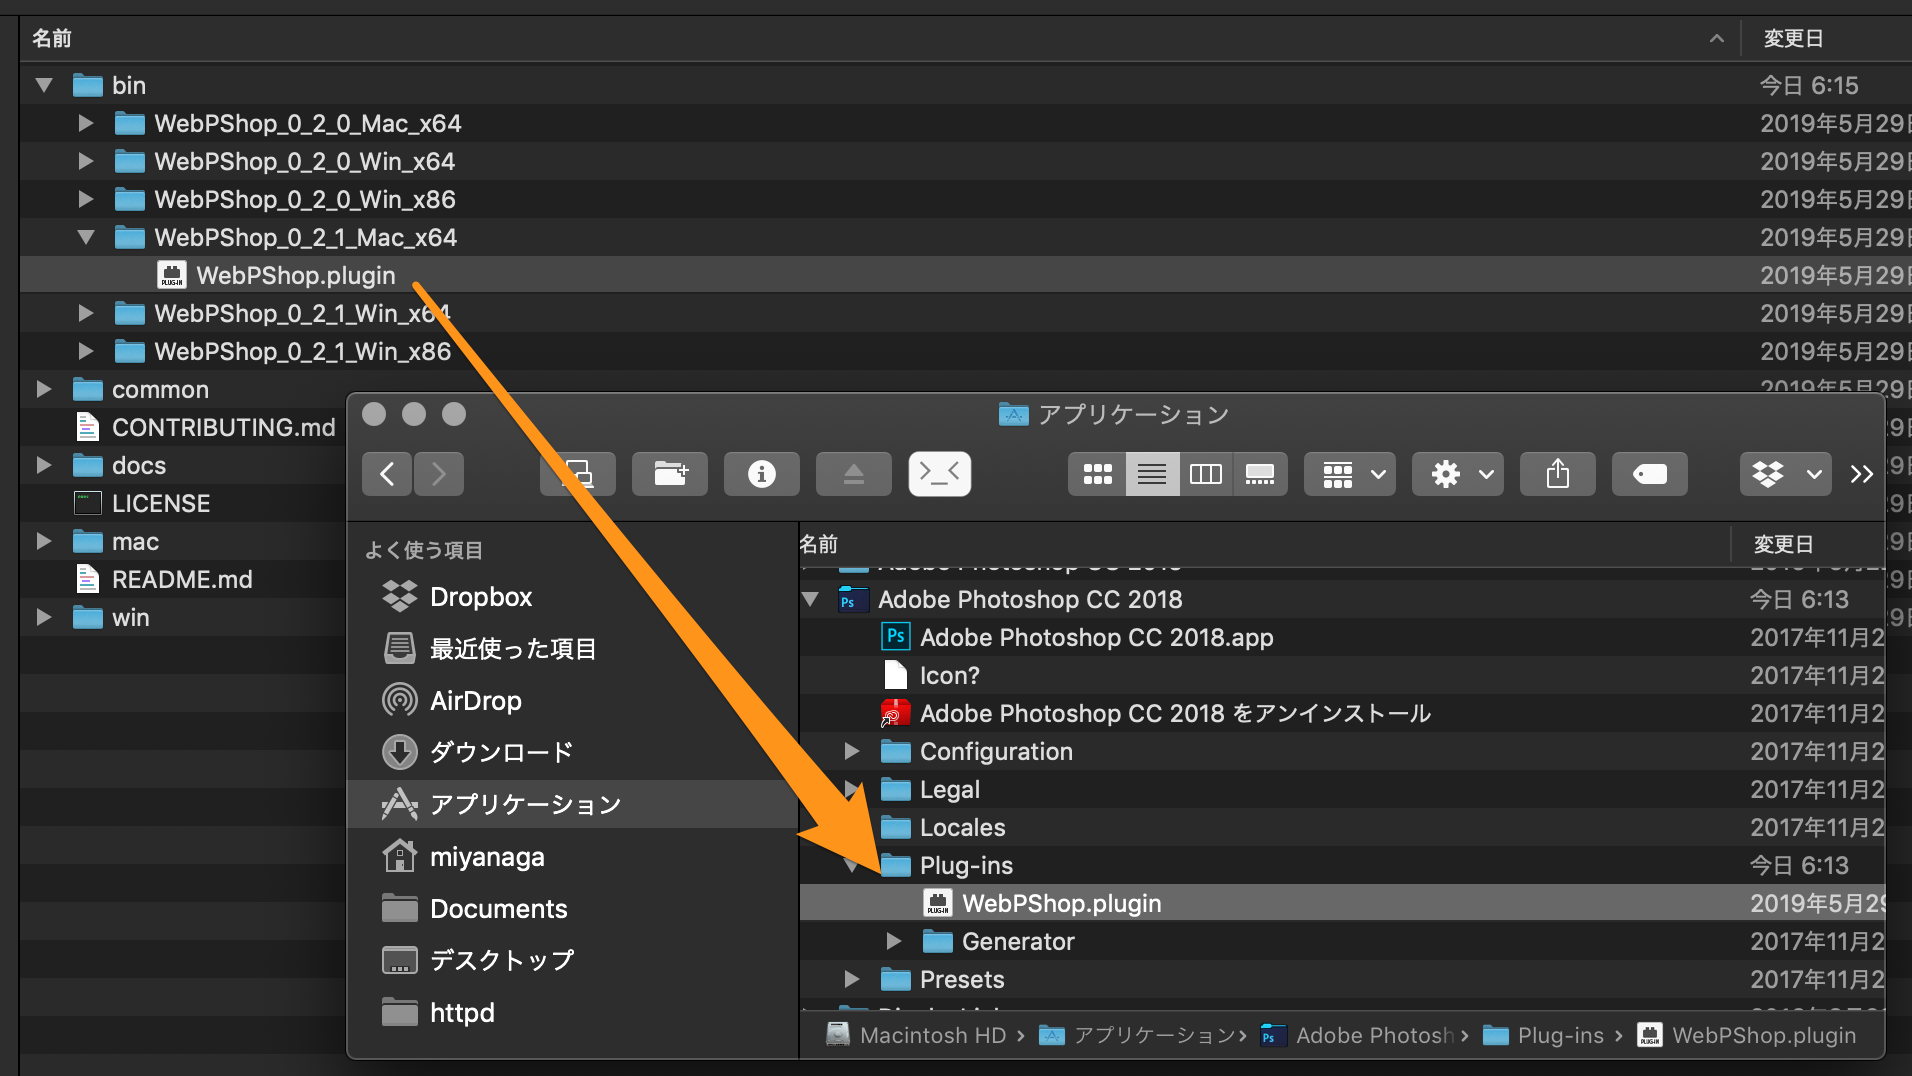Open the group-by arrangement dropdown
The height and width of the screenshot is (1076, 1912).
click(x=1350, y=474)
